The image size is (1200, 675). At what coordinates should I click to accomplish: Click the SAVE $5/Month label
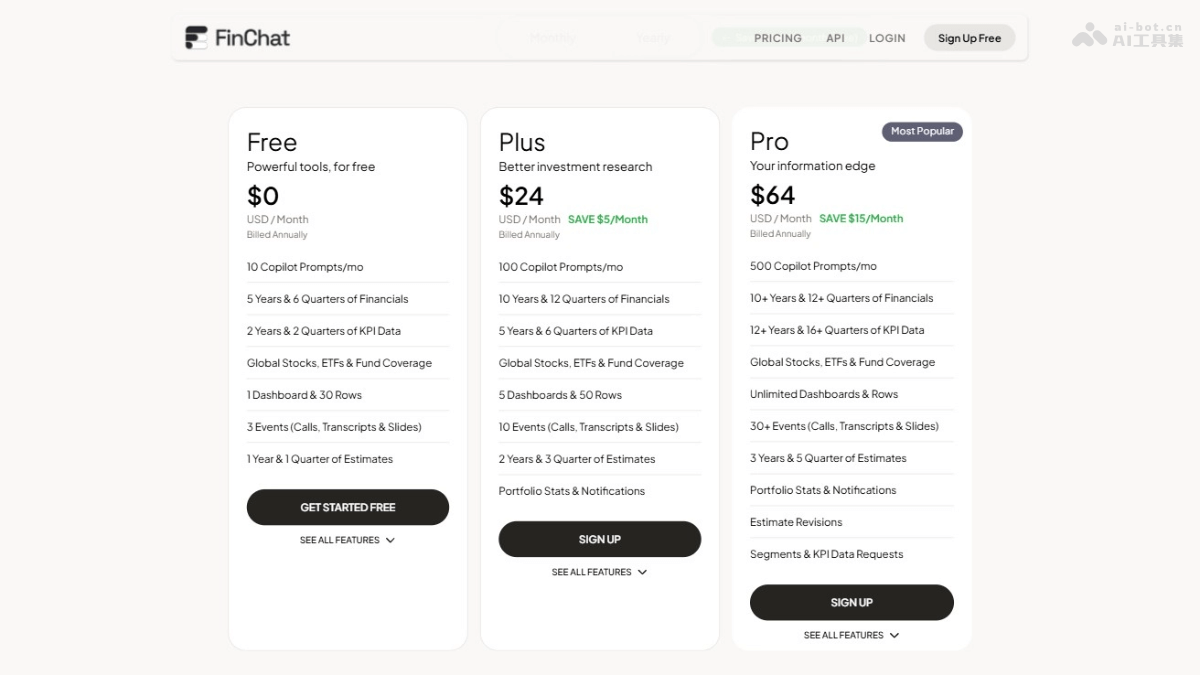coord(608,219)
